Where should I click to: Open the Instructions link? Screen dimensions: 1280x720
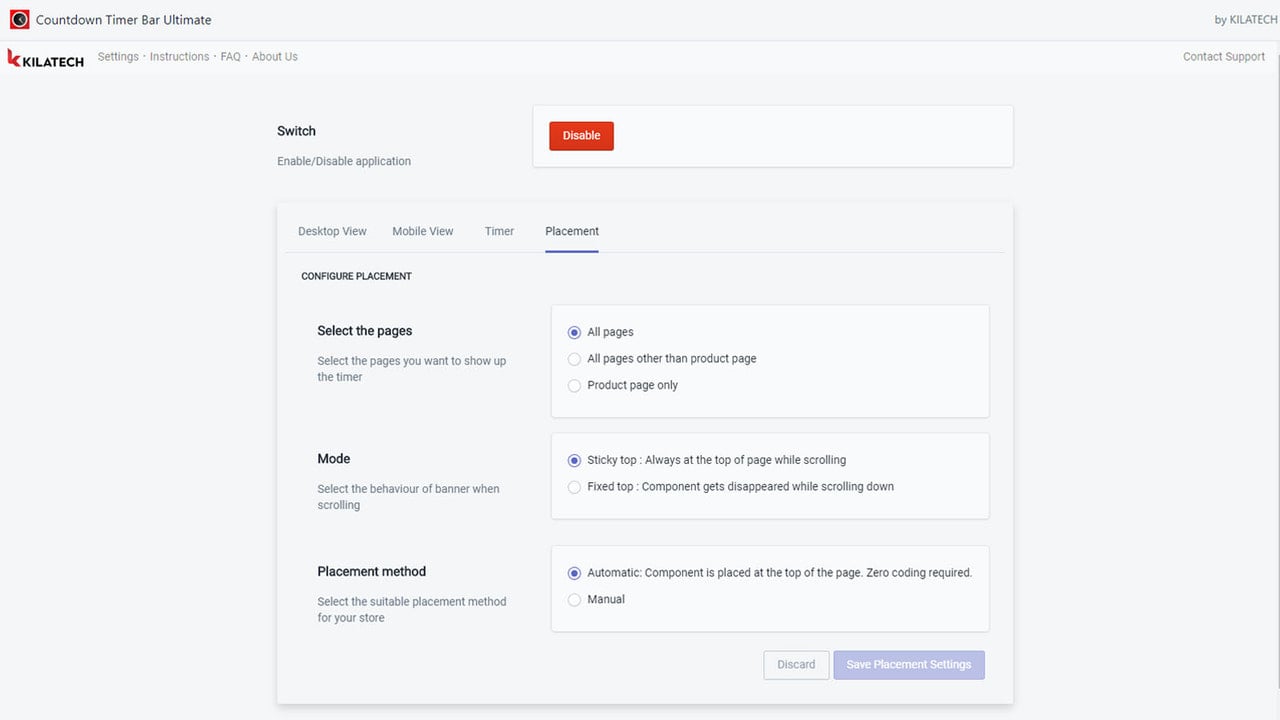coord(179,57)
